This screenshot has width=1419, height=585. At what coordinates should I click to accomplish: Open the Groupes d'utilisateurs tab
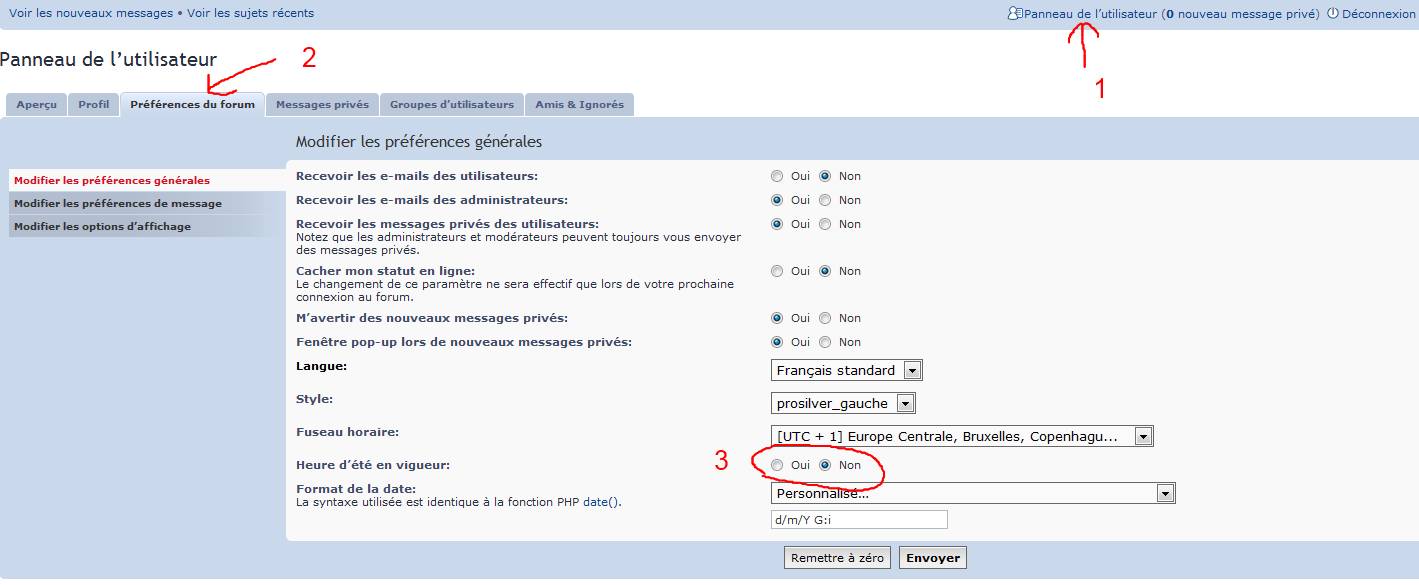pos(451,104)
